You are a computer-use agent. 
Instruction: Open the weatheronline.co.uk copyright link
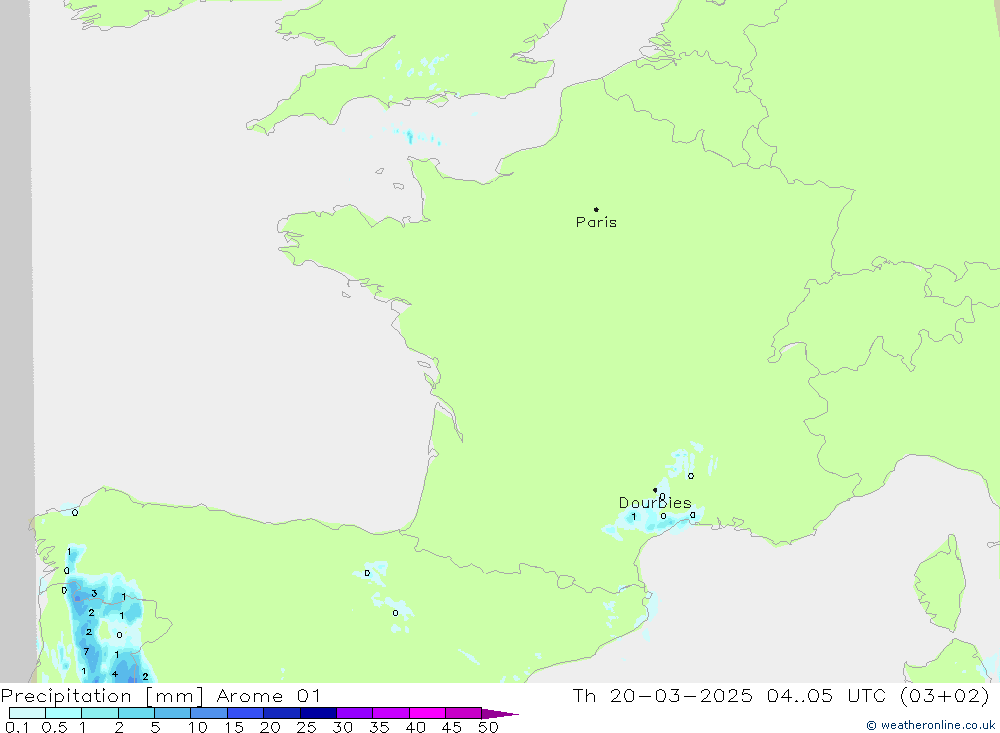tap(930, 725)
